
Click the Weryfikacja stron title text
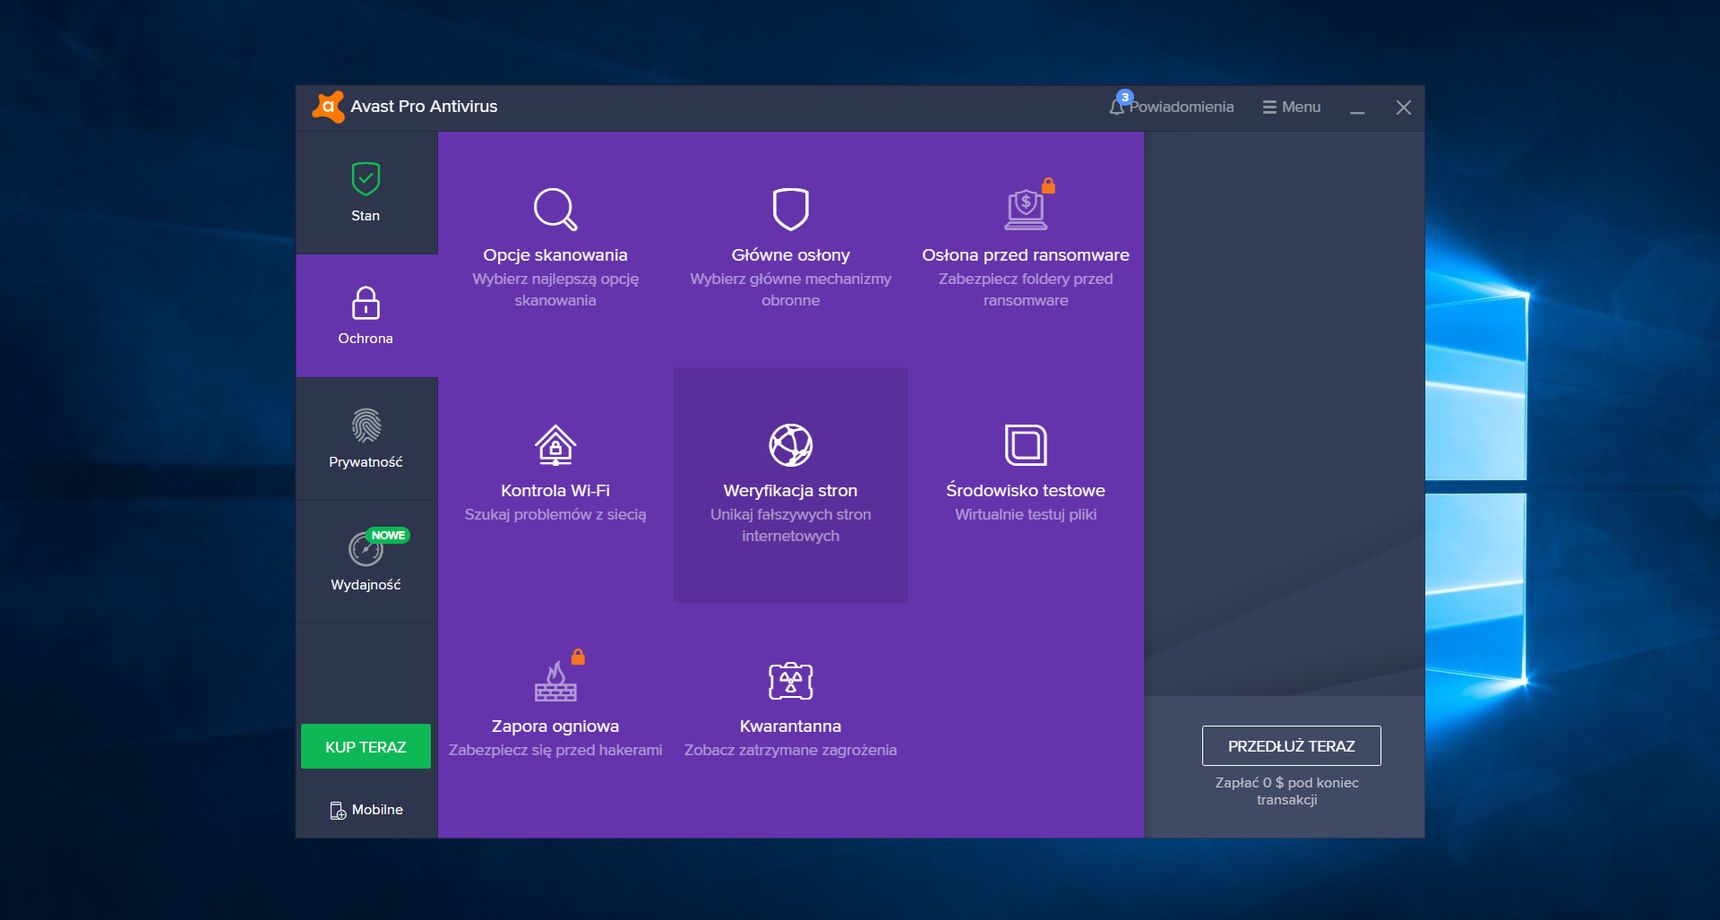(x=791, y=491)
